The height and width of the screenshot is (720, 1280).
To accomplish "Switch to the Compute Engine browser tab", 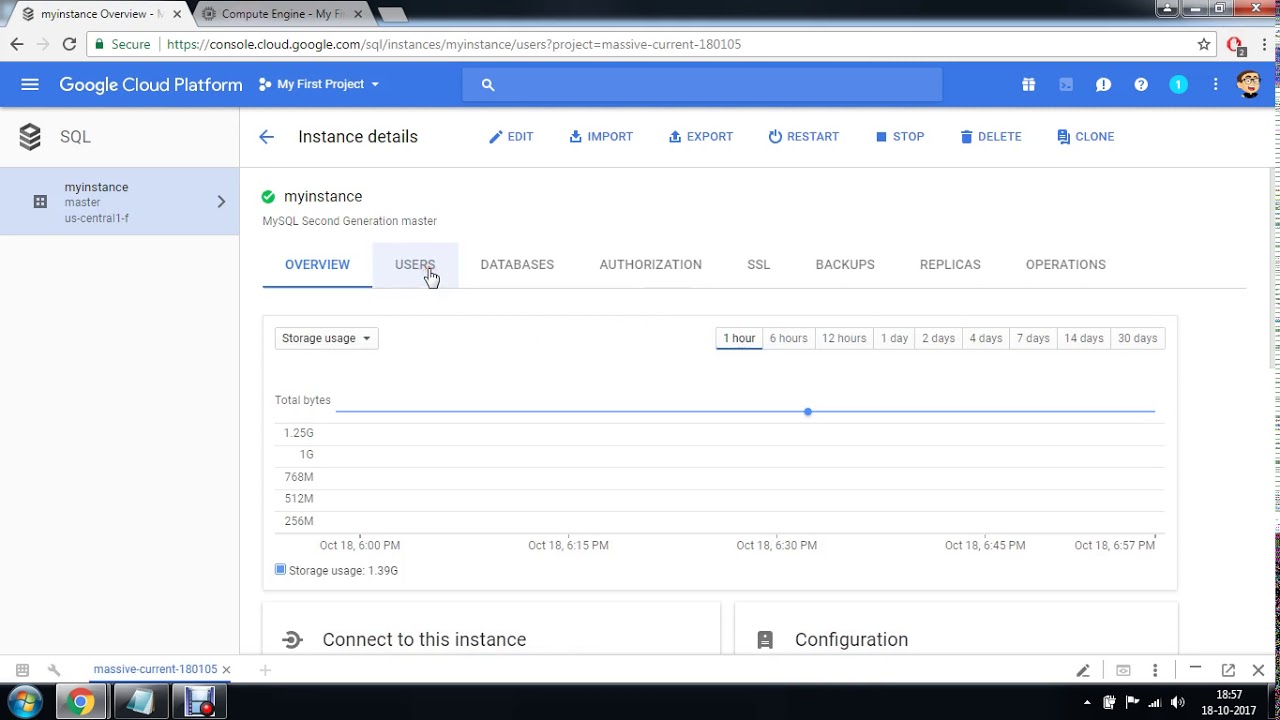I will [282, 14].
